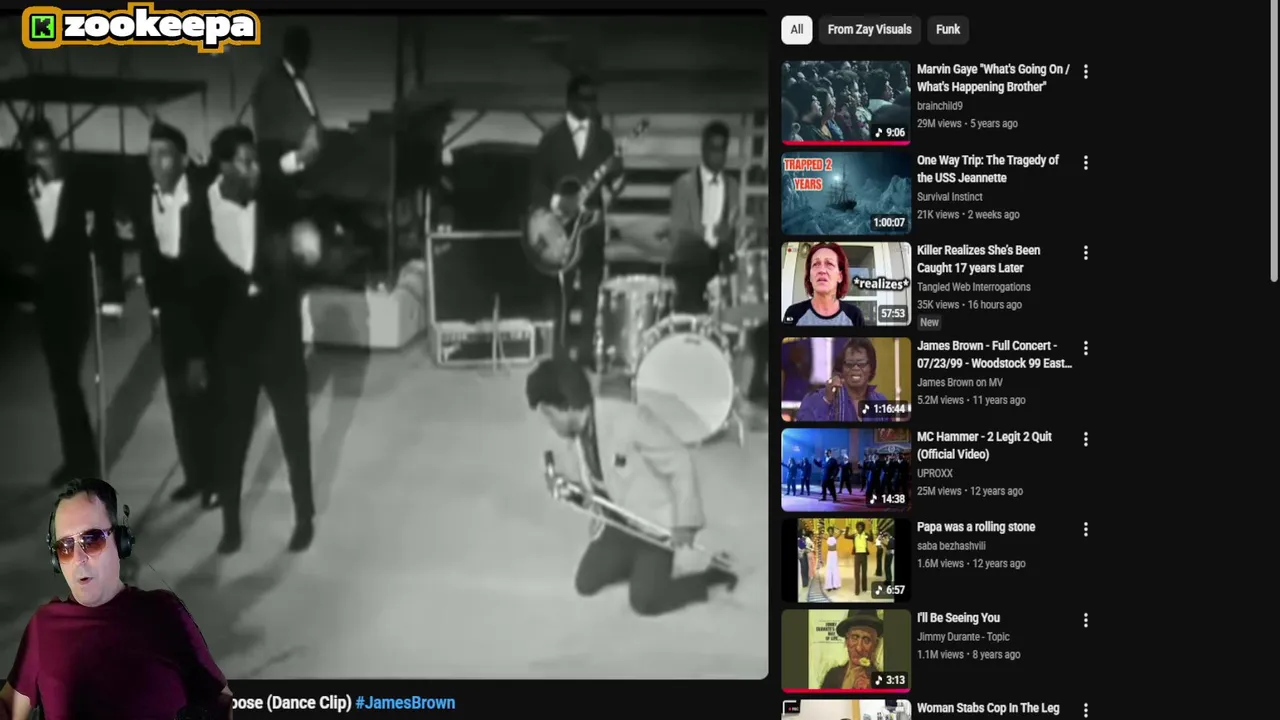1280x720 pixels.
Task: Open options menu for One Way Trip video
Action: [1085, 162]
